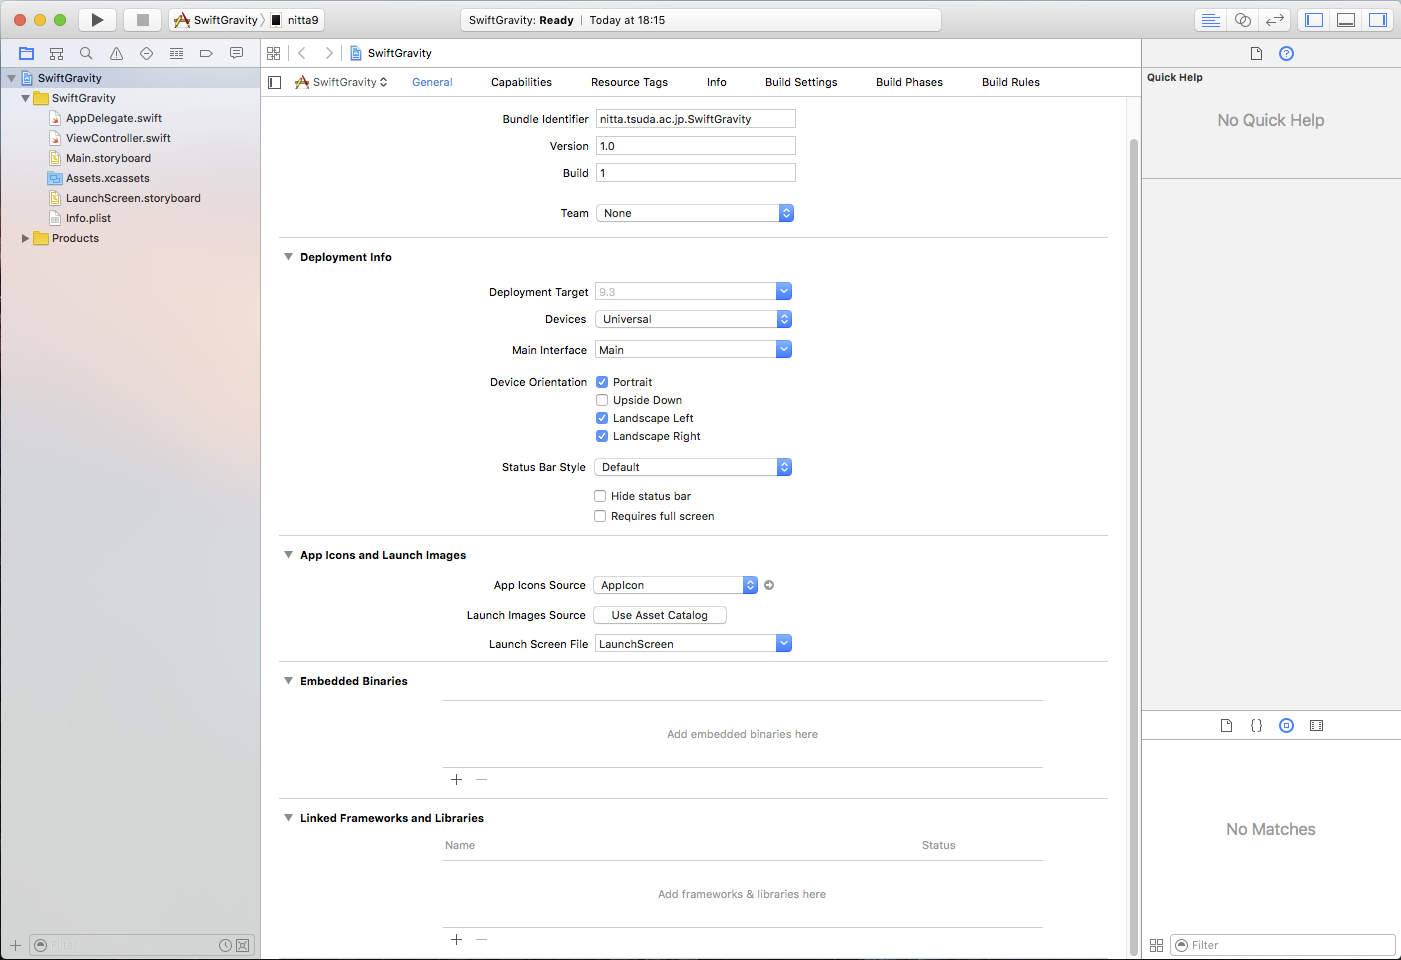This screenshot has width=1401, height=960.
Task: Show the Issue navigator warning icon
Action: (116, 53)
